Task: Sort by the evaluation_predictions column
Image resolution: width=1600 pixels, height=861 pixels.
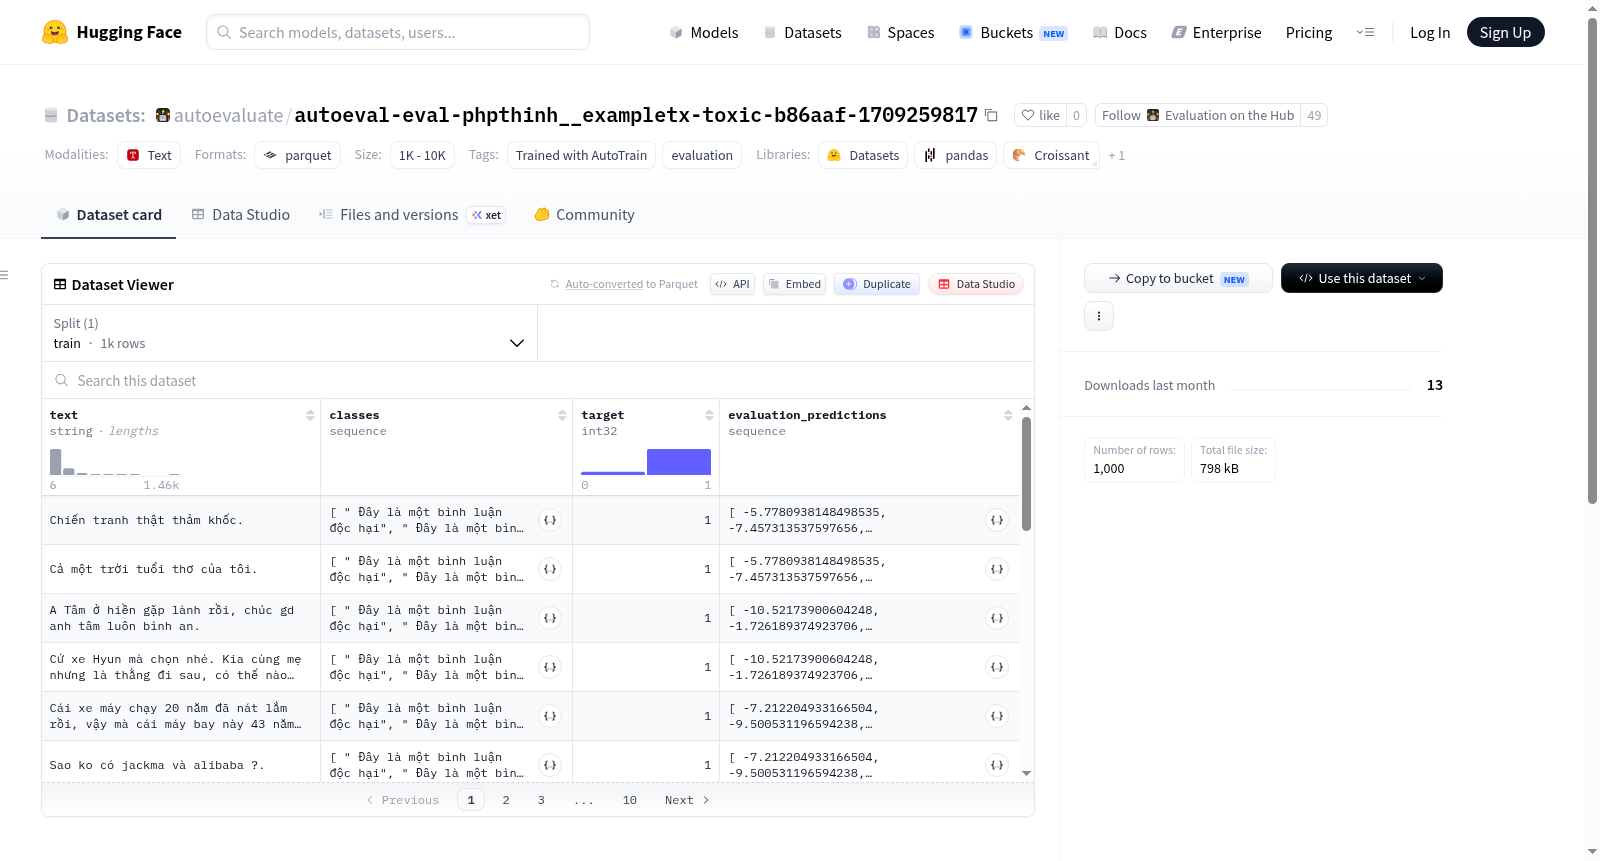Action: (1008, 415)
